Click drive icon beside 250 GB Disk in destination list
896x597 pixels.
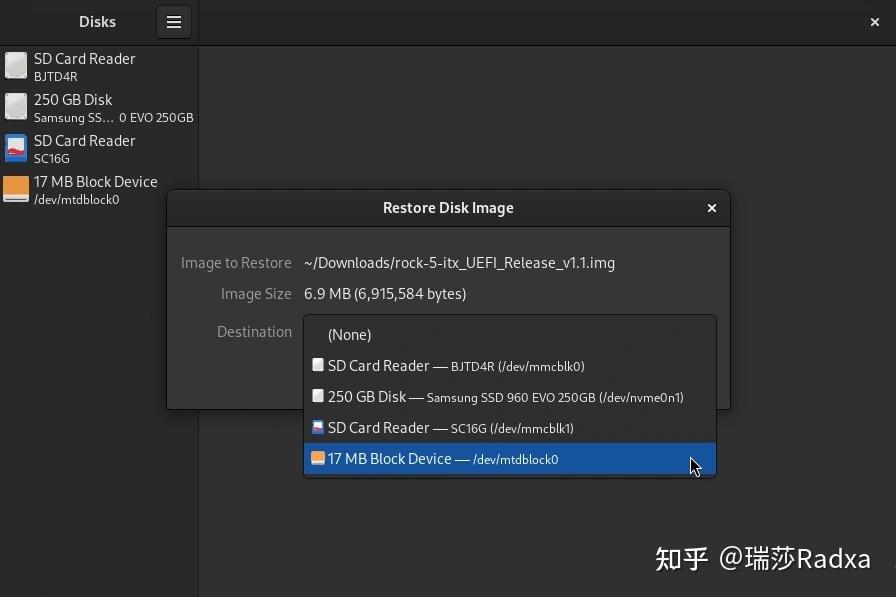point(318,396)
